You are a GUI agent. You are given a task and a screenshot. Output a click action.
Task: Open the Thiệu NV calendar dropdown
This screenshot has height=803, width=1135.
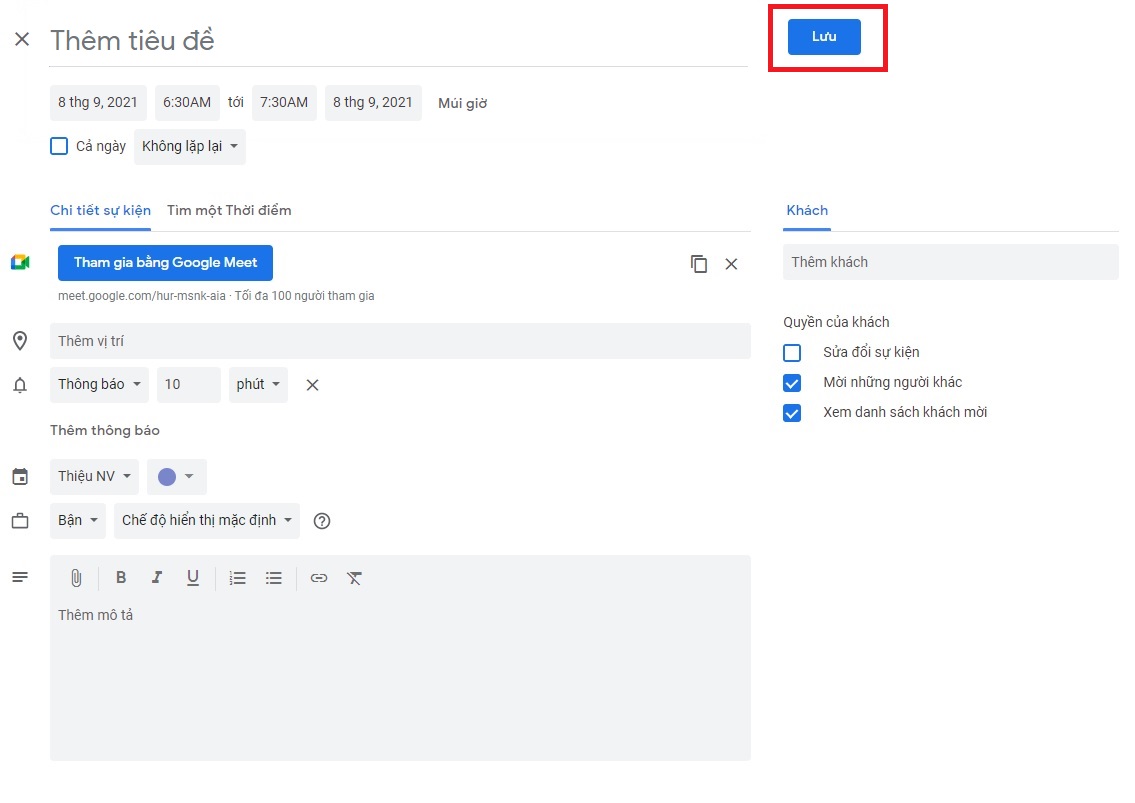94,476
